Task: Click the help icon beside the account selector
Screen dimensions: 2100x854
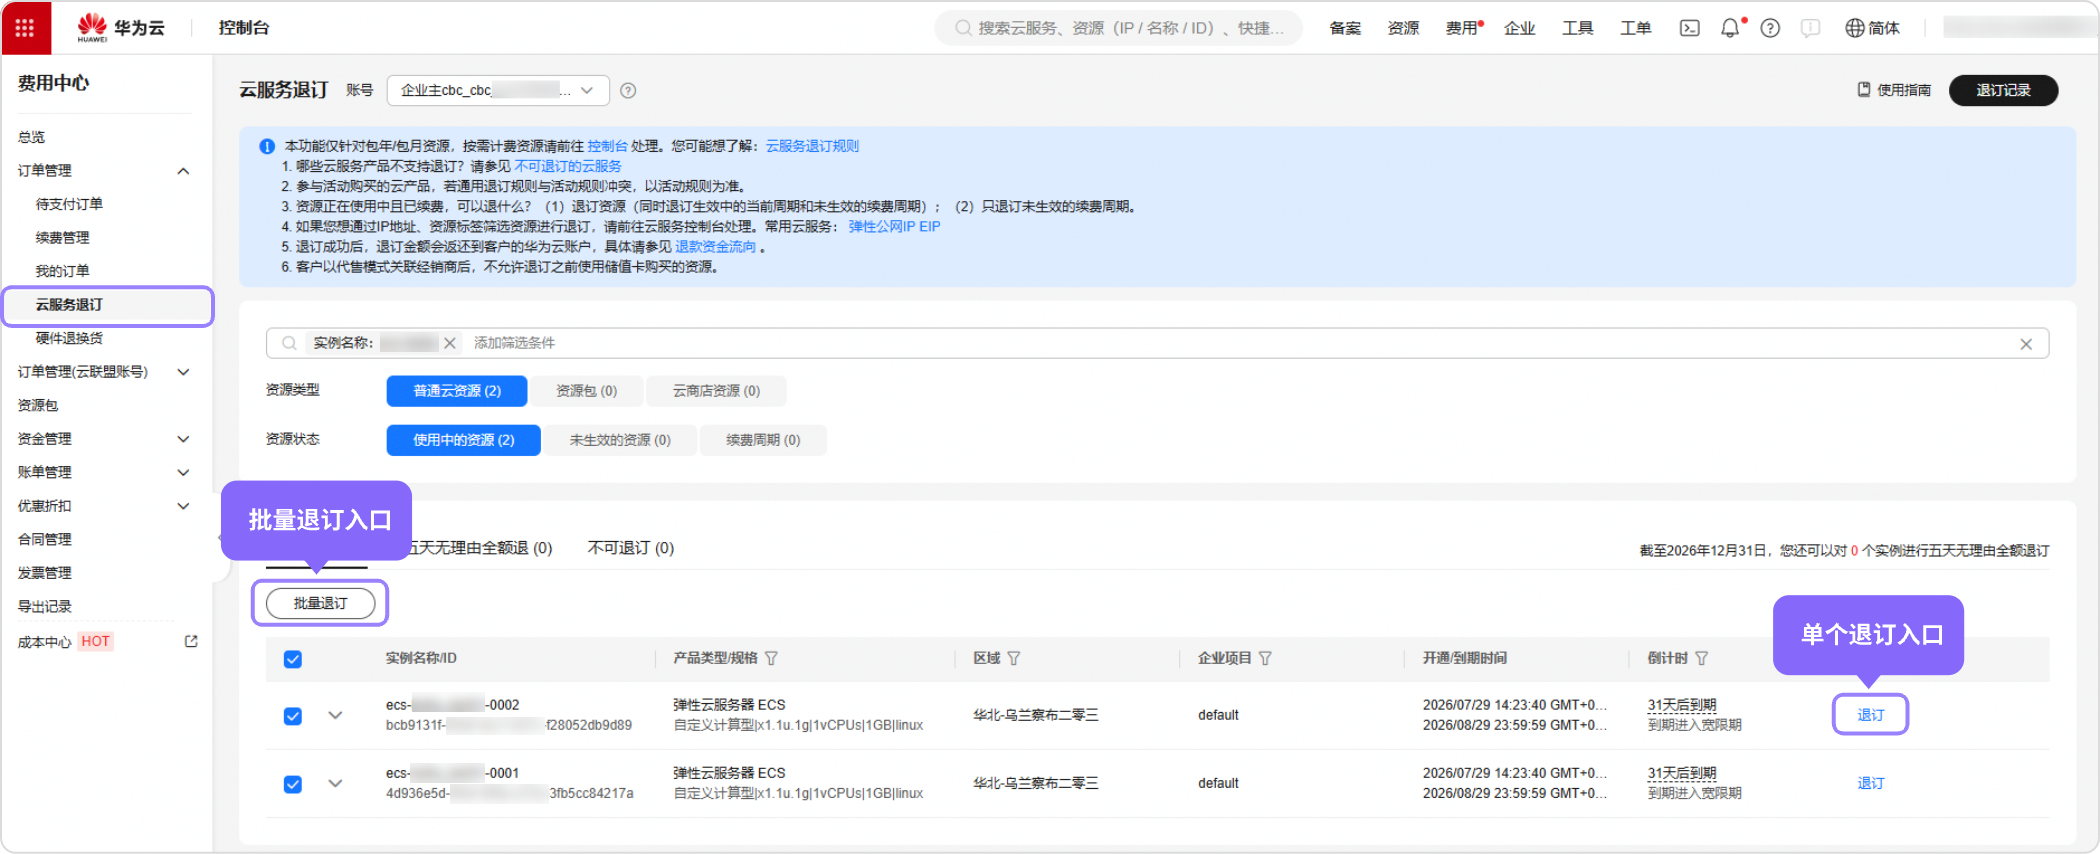Action: [628, 91]
